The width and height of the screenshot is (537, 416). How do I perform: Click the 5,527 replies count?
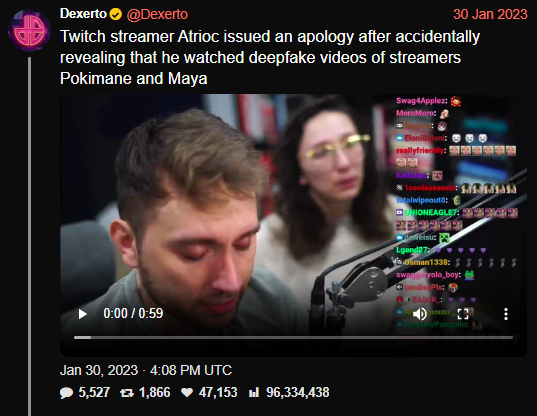pos(94,392)
